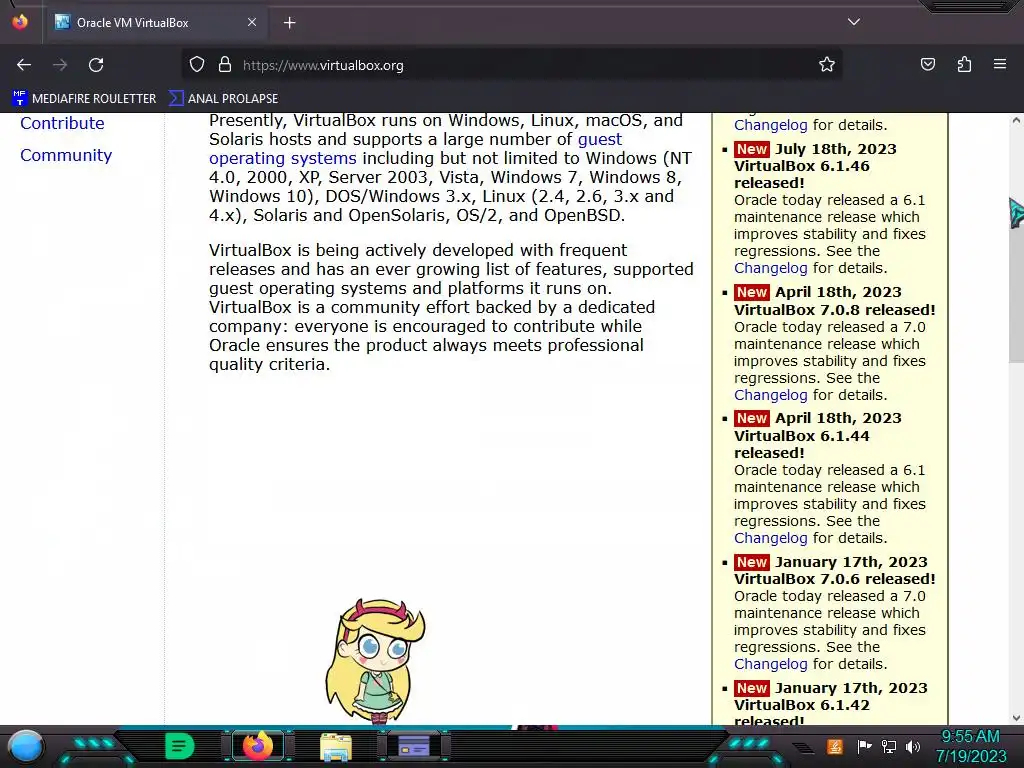Click 'VirtualBox 7.0.6 released!' heading

835,579
